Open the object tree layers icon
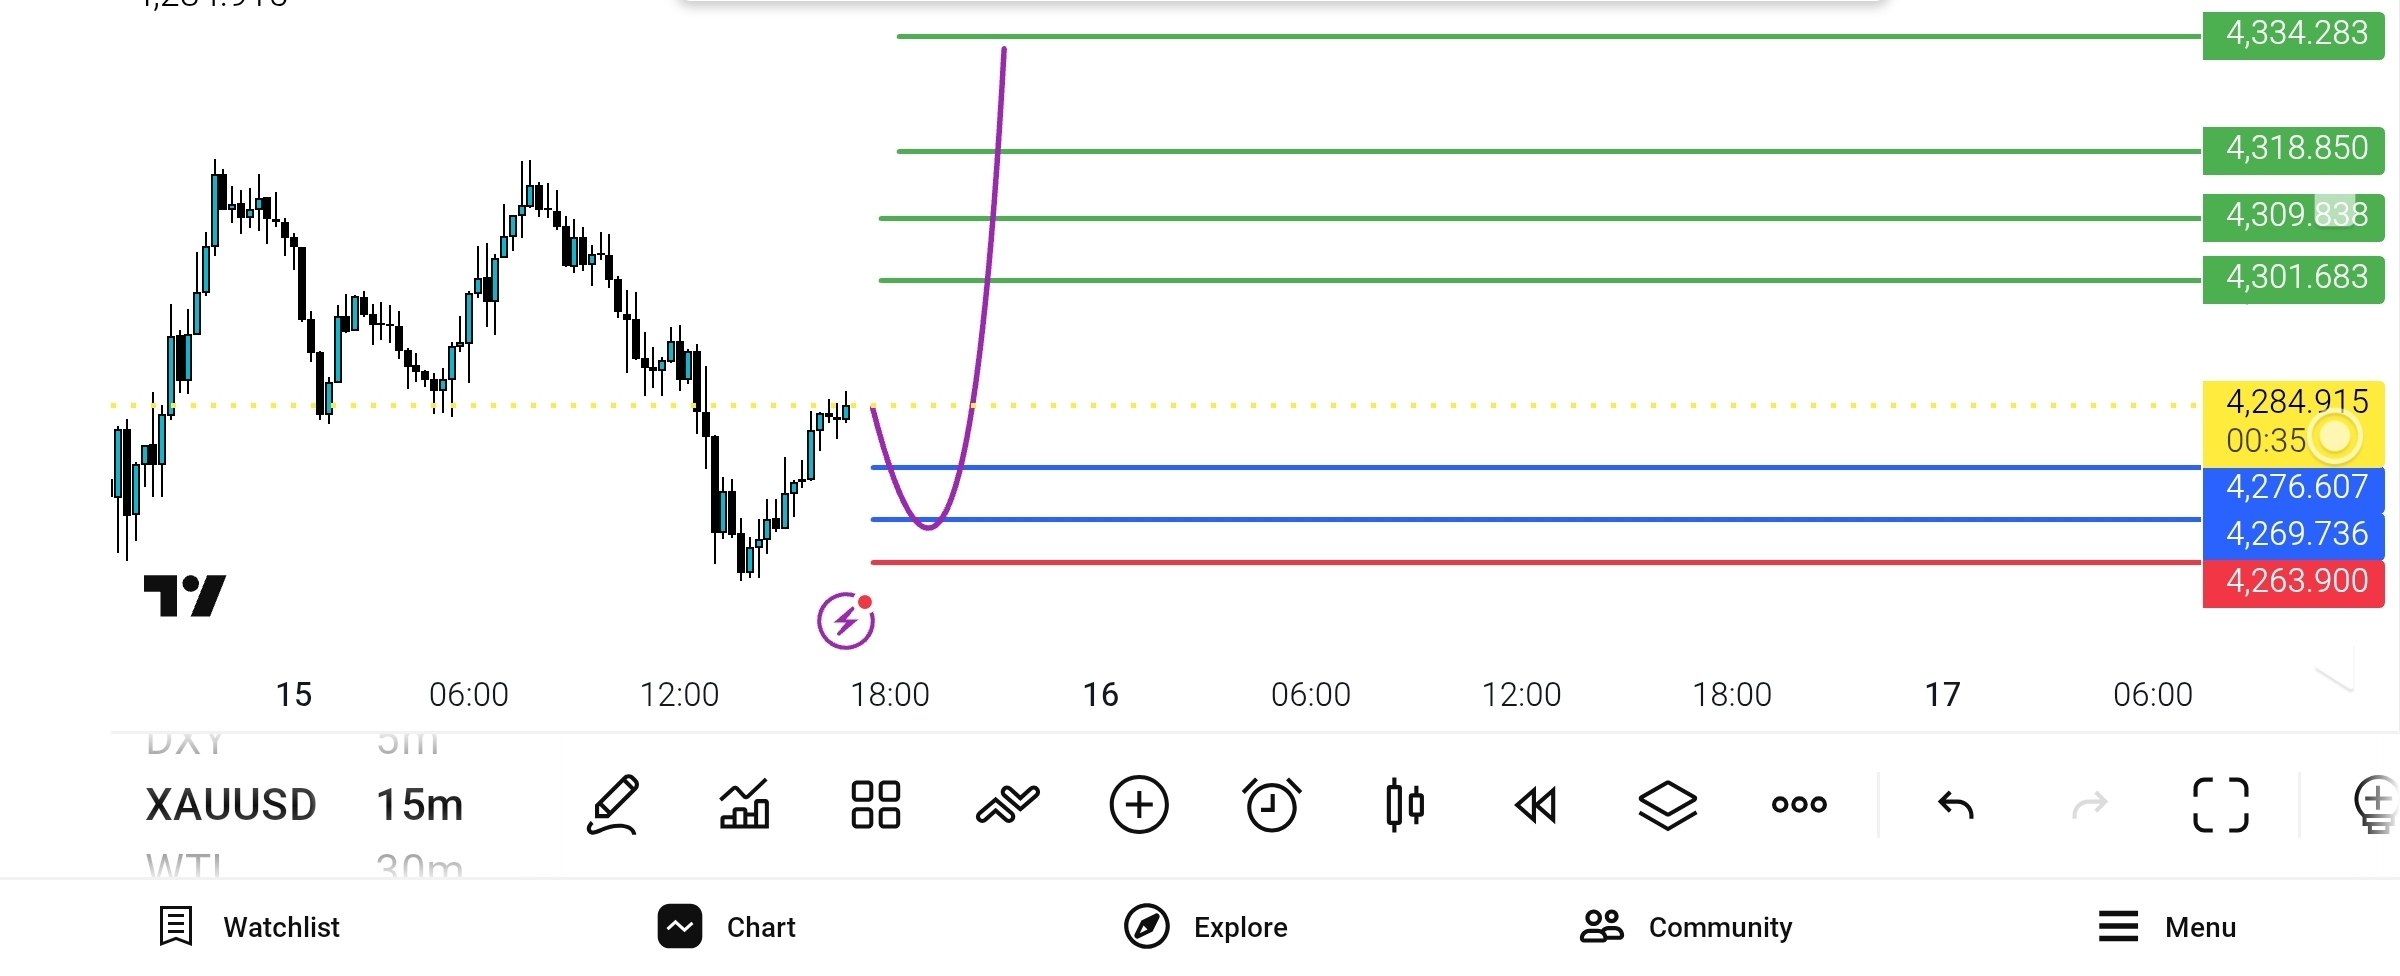Viewport: 2400px width, 976px height. (x=1668, y=804)
